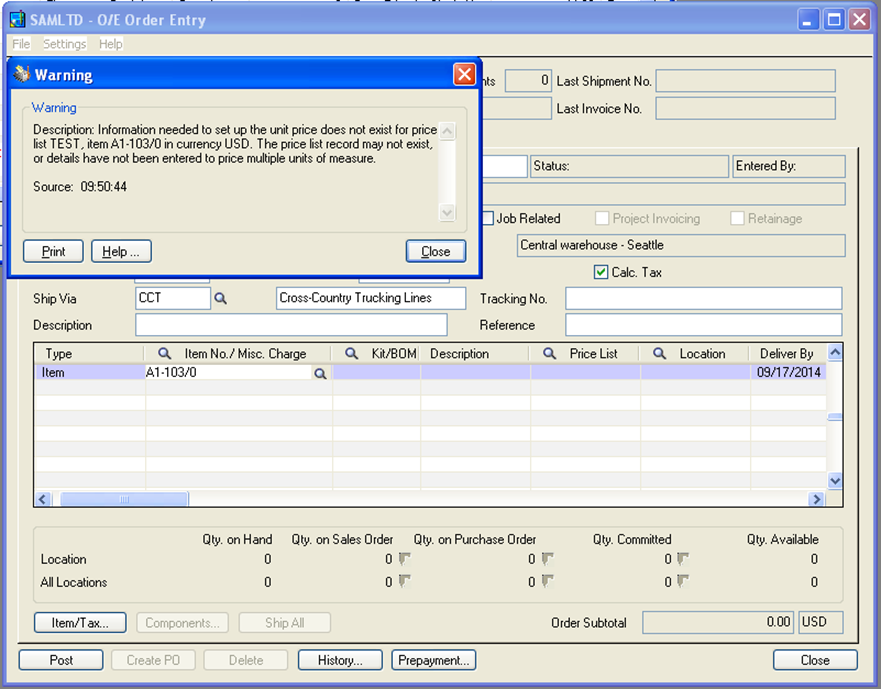
Task: Click grid horizontal scrollbar right arrow
Action: coord(816,499)
